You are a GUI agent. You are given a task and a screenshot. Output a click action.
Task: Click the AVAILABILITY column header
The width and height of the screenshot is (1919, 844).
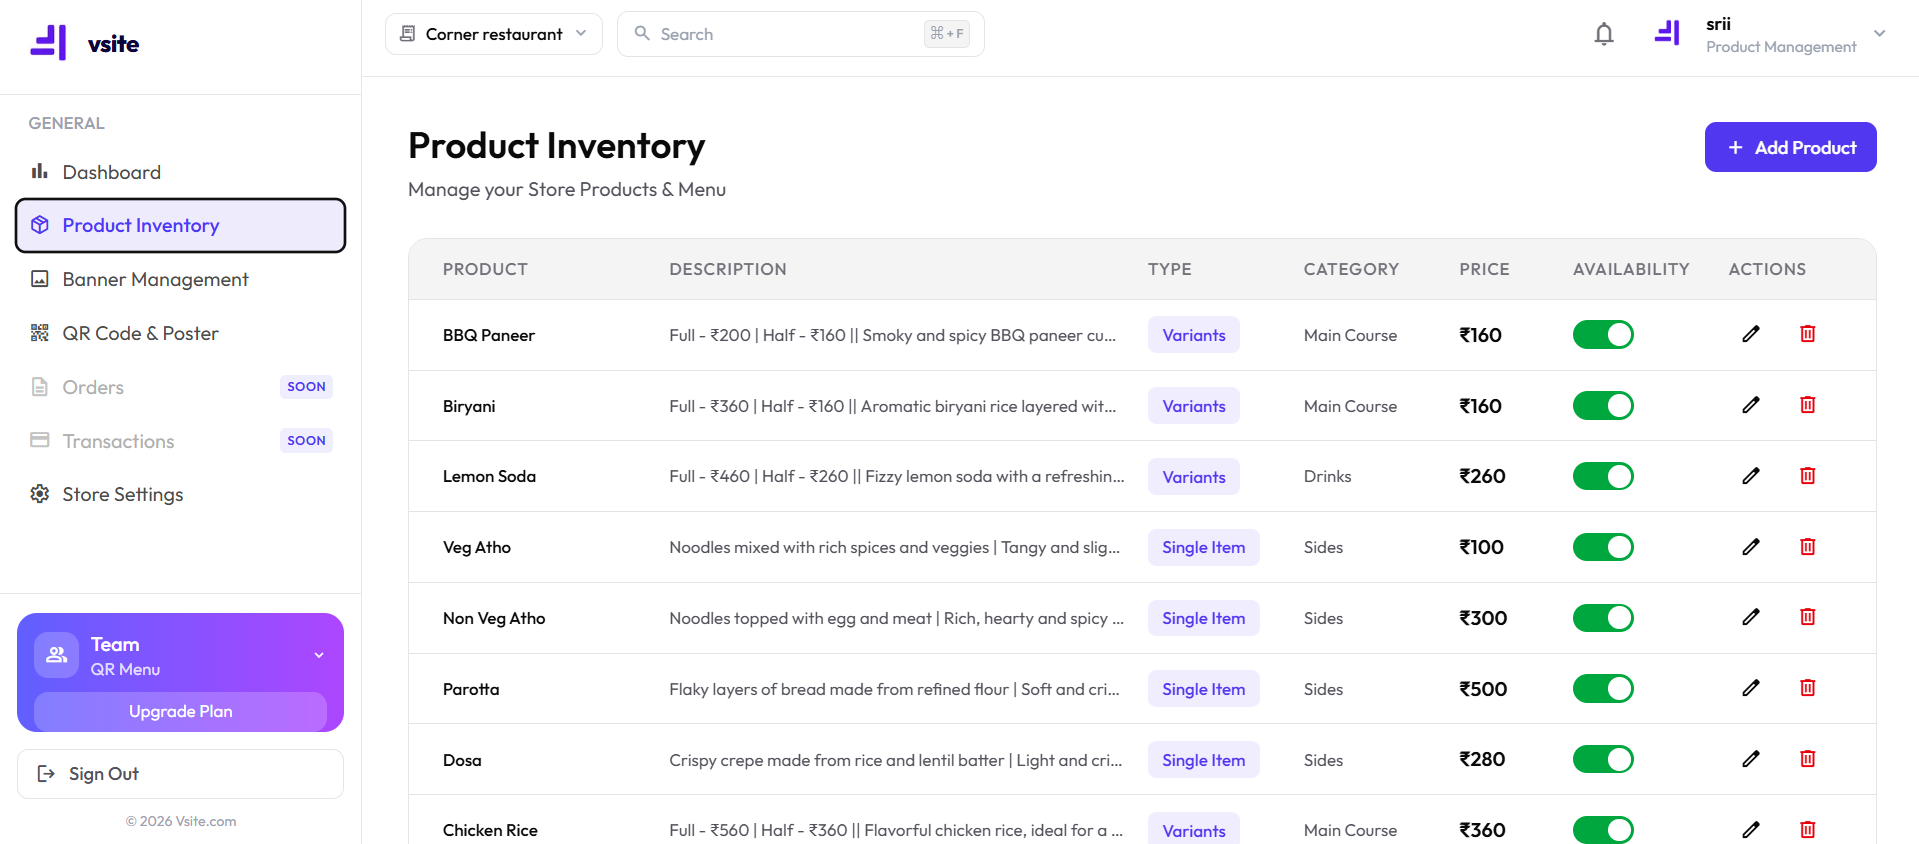1631,269
